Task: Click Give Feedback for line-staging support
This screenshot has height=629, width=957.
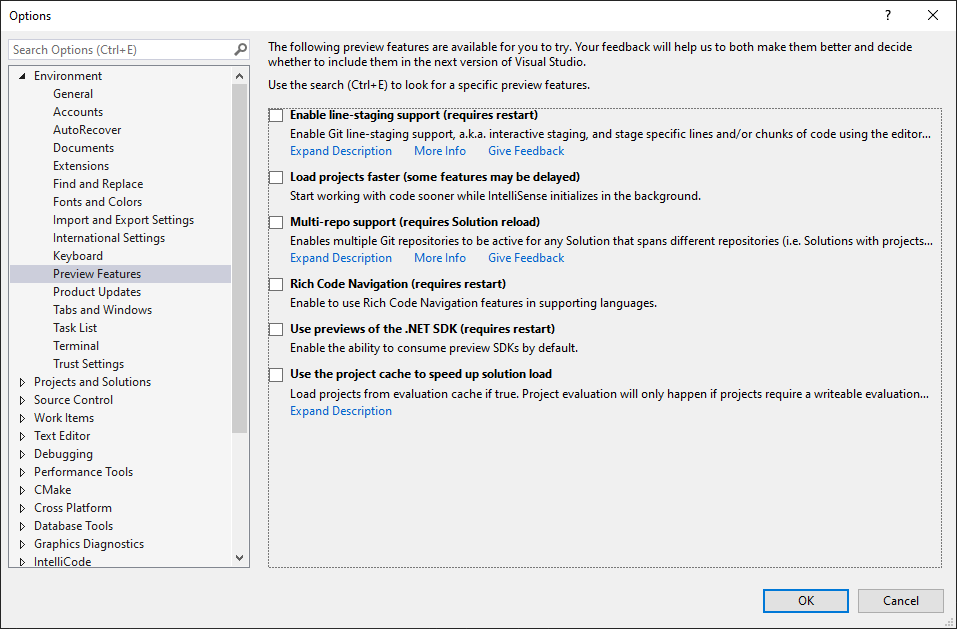Action: click(525, 151)
